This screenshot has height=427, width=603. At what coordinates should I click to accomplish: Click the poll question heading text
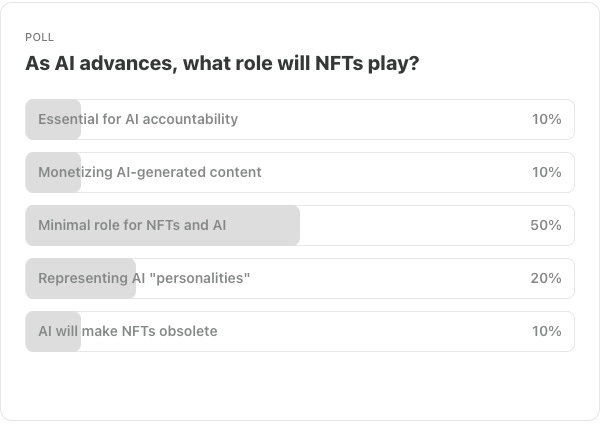(x=222, y=63)
